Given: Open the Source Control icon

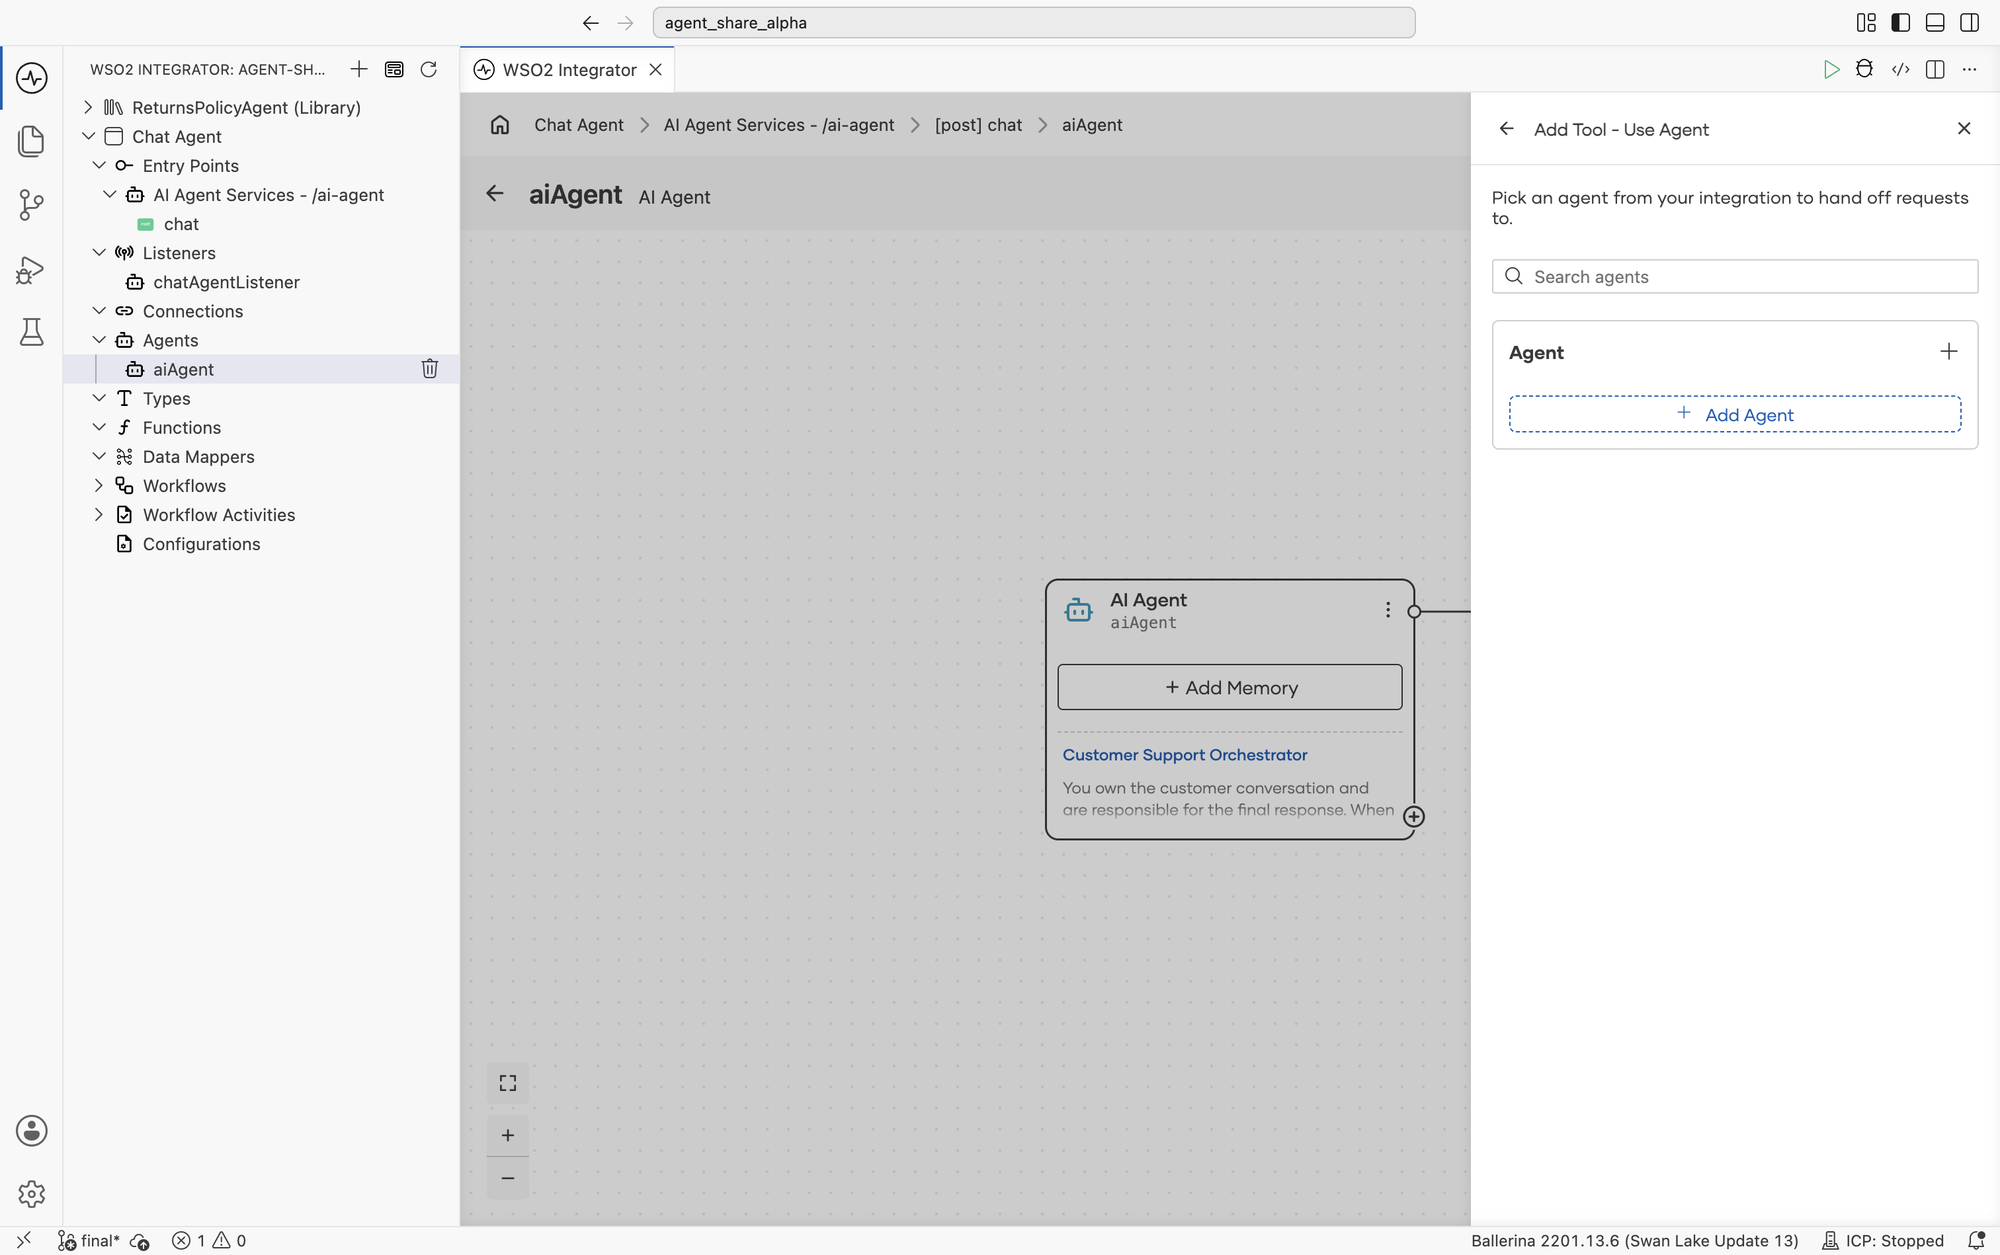Looking at the screenshot, I should pos(31,205).
